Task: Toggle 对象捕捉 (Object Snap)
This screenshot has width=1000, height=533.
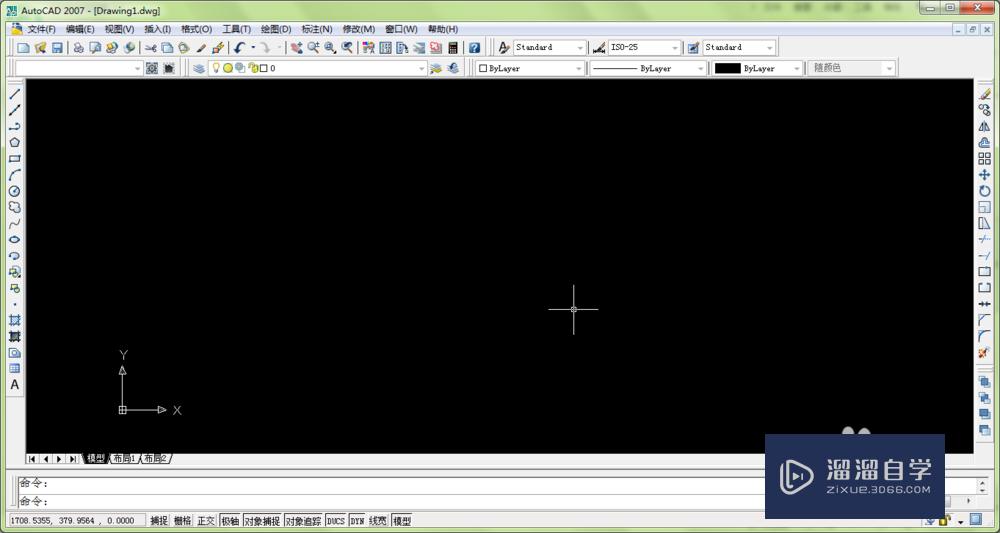Action: pyautogui.click(x=262, y=521)
